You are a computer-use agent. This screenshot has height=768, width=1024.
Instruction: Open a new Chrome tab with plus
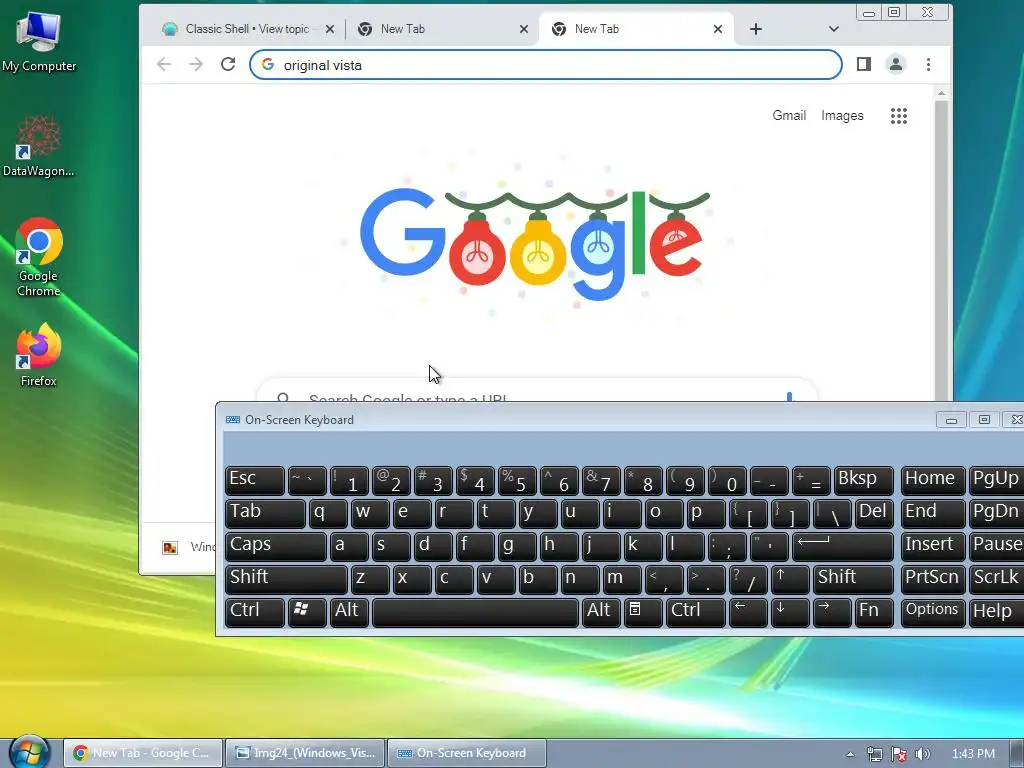(x=756, y=29)
